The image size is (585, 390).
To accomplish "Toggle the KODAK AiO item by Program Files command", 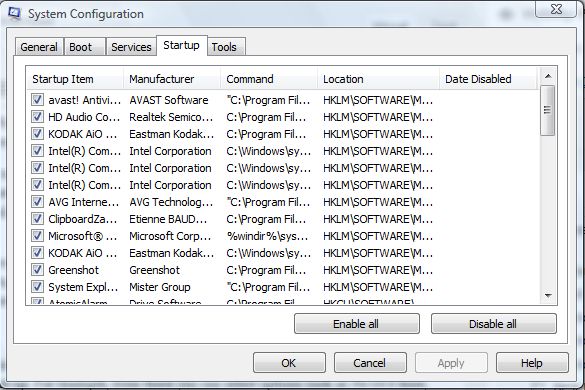I will pos(37,134).
